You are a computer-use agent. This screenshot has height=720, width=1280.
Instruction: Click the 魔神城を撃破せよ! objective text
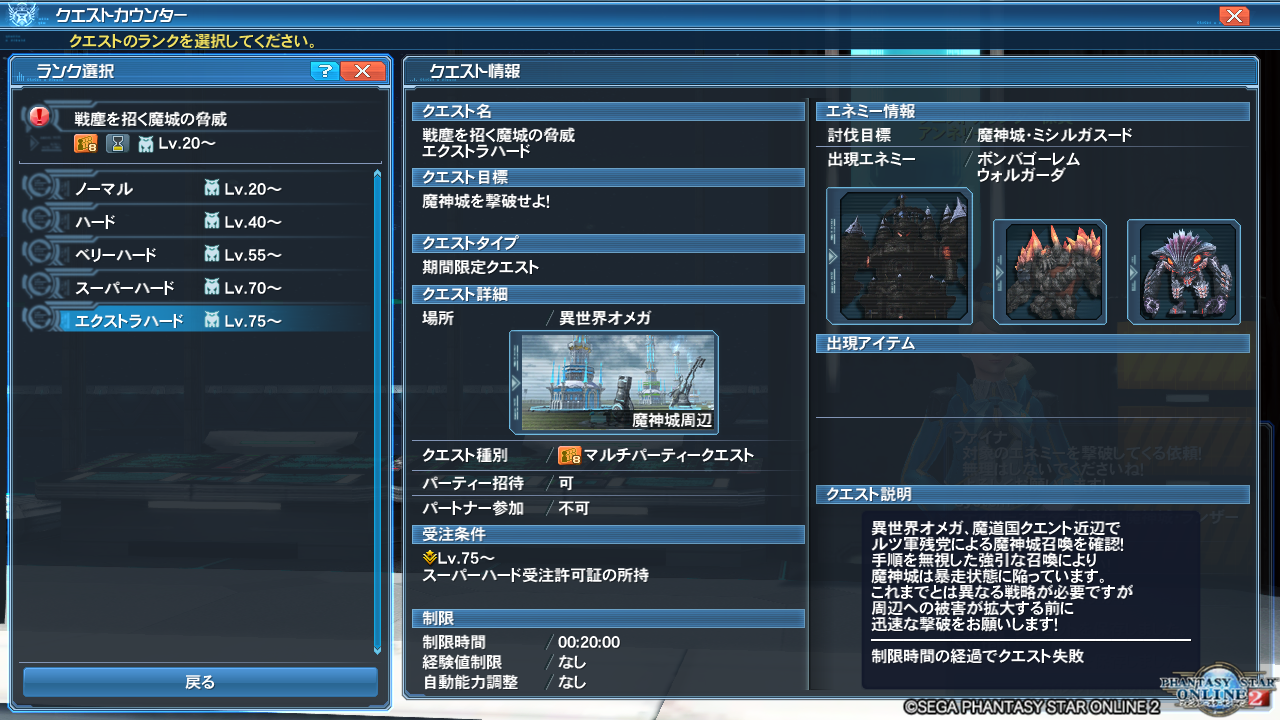486,201
